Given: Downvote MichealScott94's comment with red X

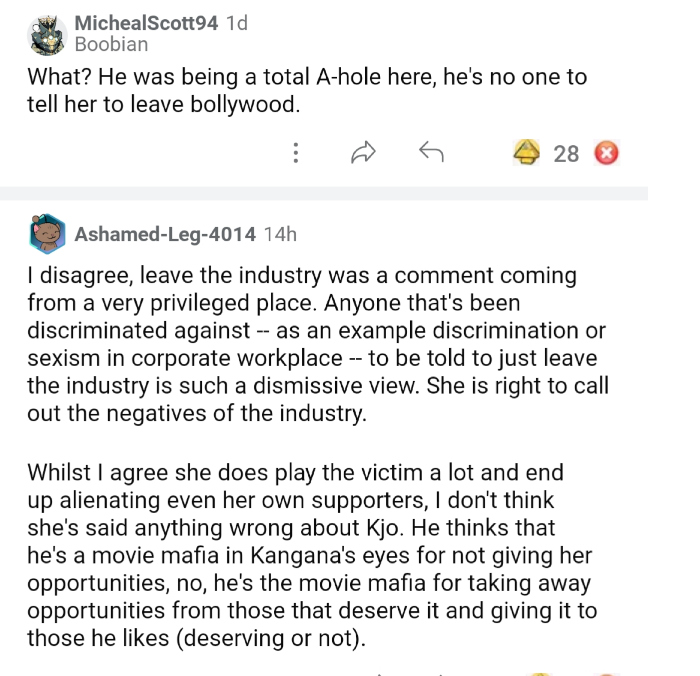Looking at the screenshot, I should [x=606, y=153].
